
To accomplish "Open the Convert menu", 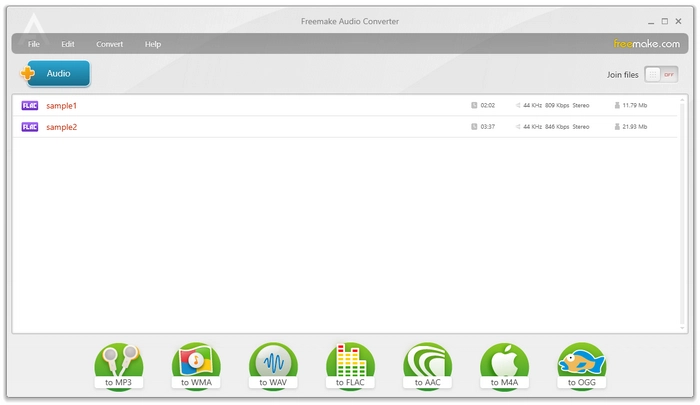I will tap(109, 44).
